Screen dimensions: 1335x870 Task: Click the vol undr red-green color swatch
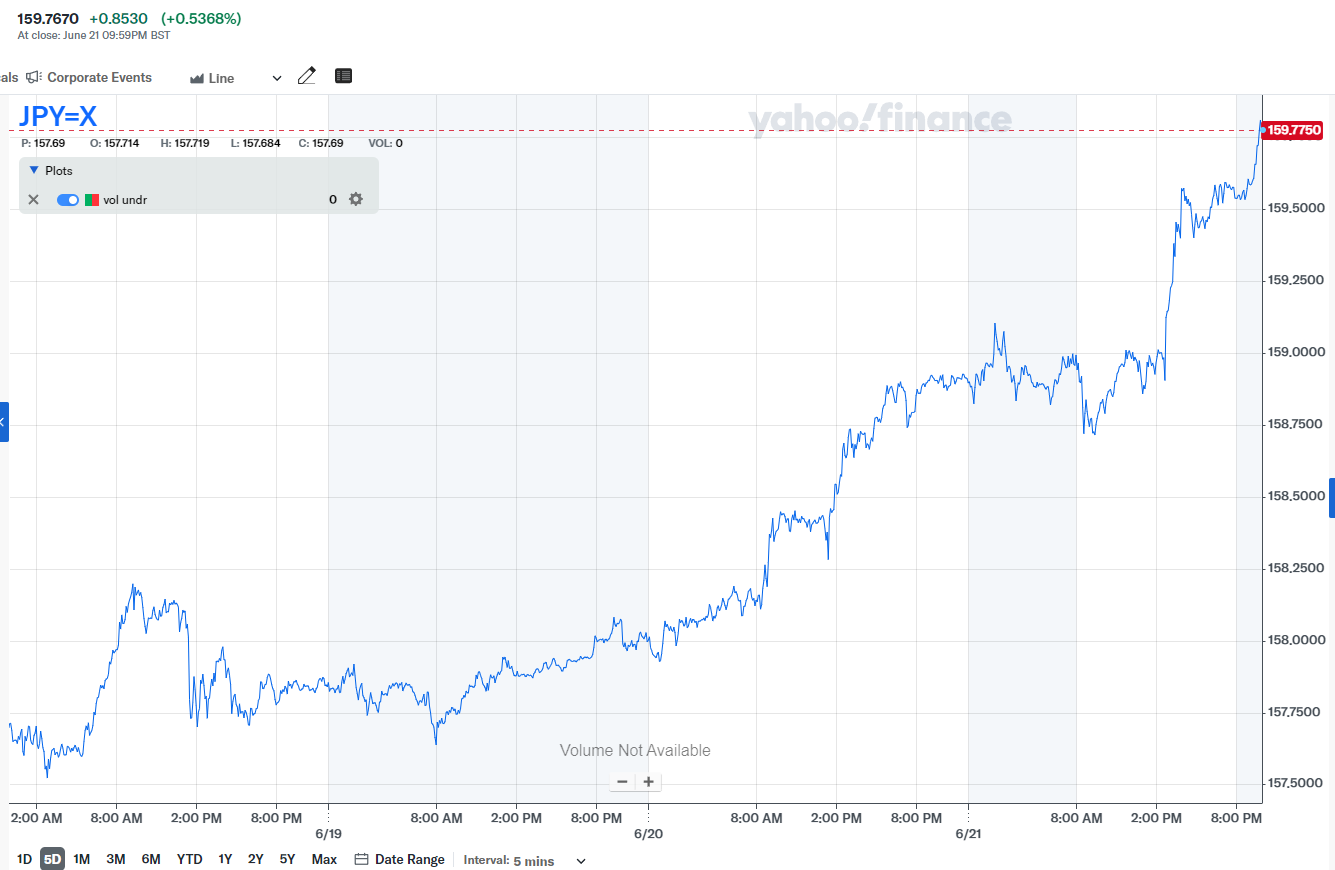(91, 200)
